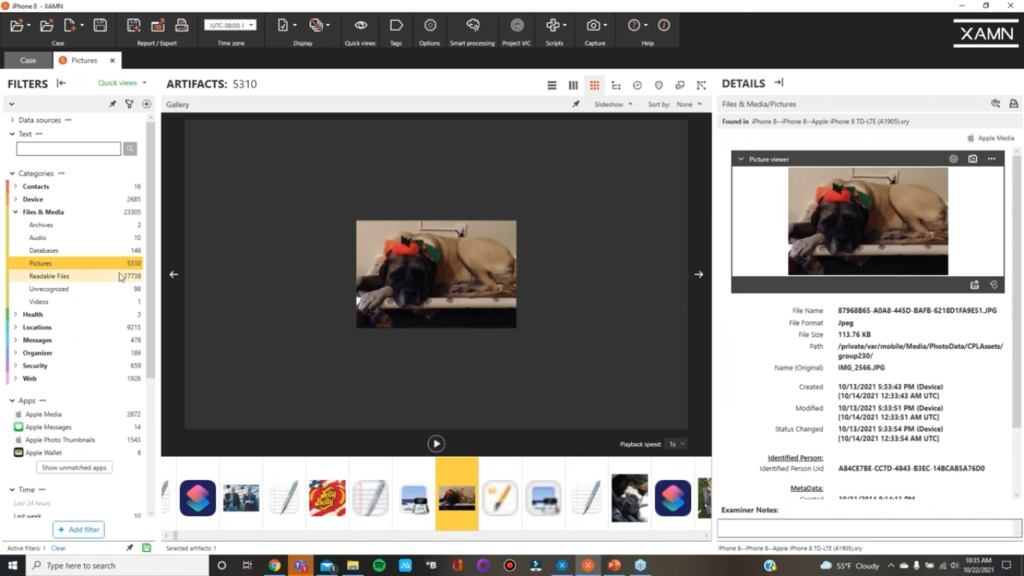Open Project VIC
The image size is (1024, 576).
[x=517, y=25]
